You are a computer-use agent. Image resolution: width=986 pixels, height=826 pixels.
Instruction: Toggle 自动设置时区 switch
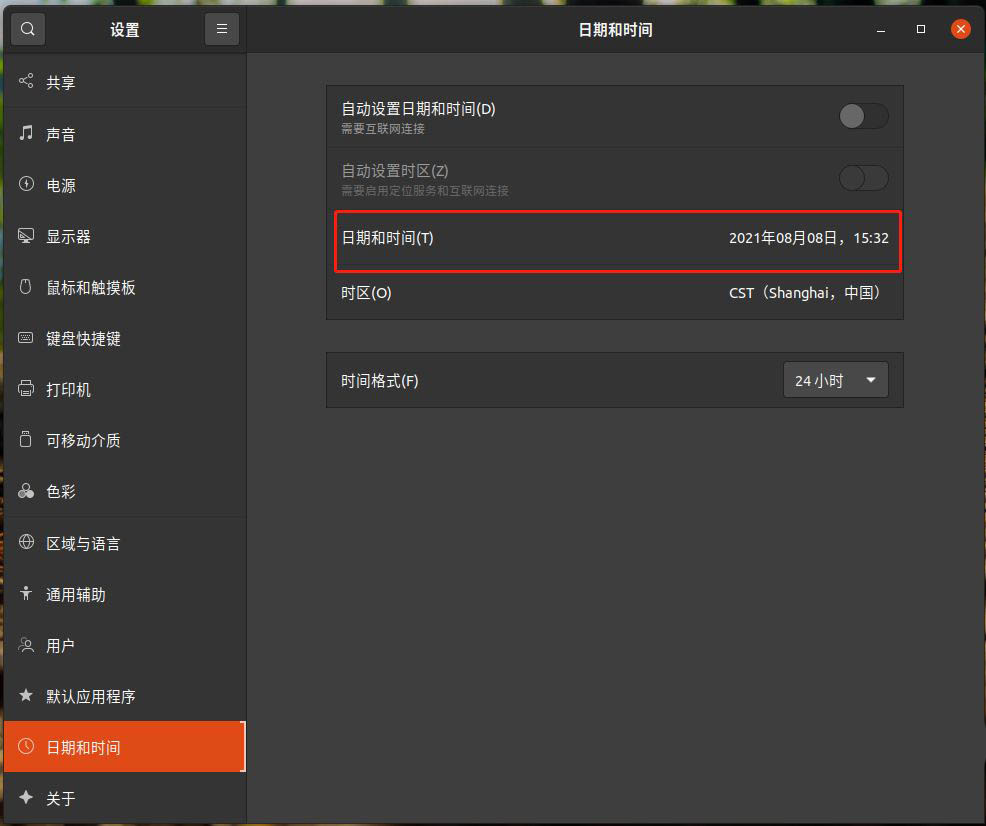coord(863,178)
